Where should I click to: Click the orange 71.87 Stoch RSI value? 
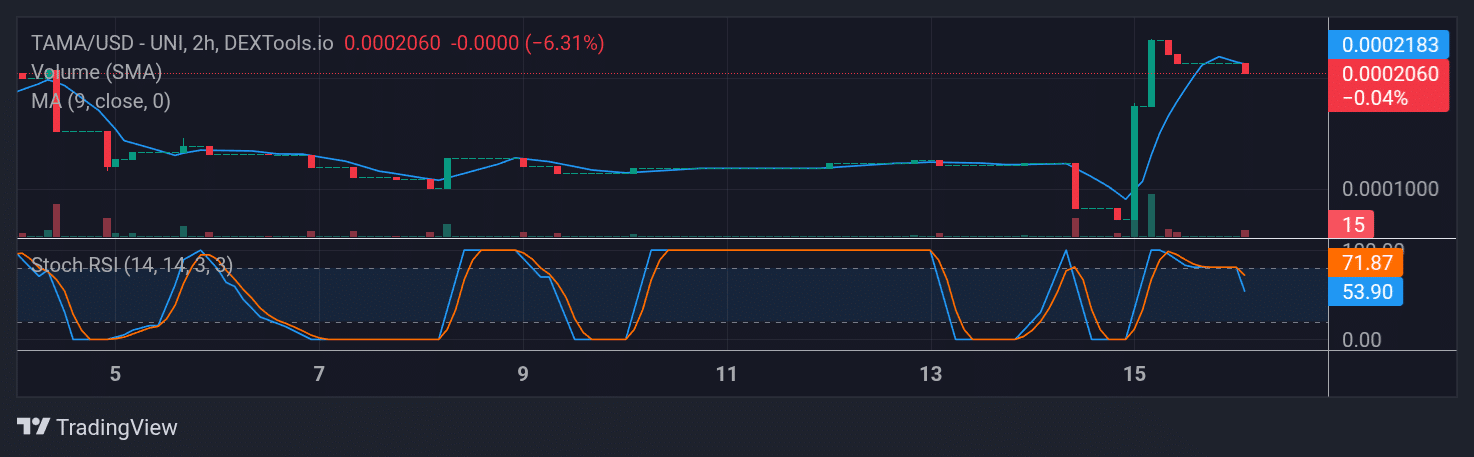[1366, 264]
